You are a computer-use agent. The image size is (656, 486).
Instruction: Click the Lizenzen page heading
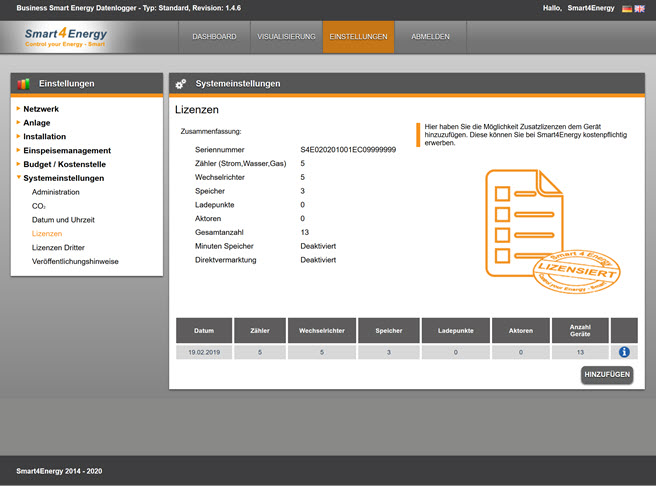click(x=197, y=110)
